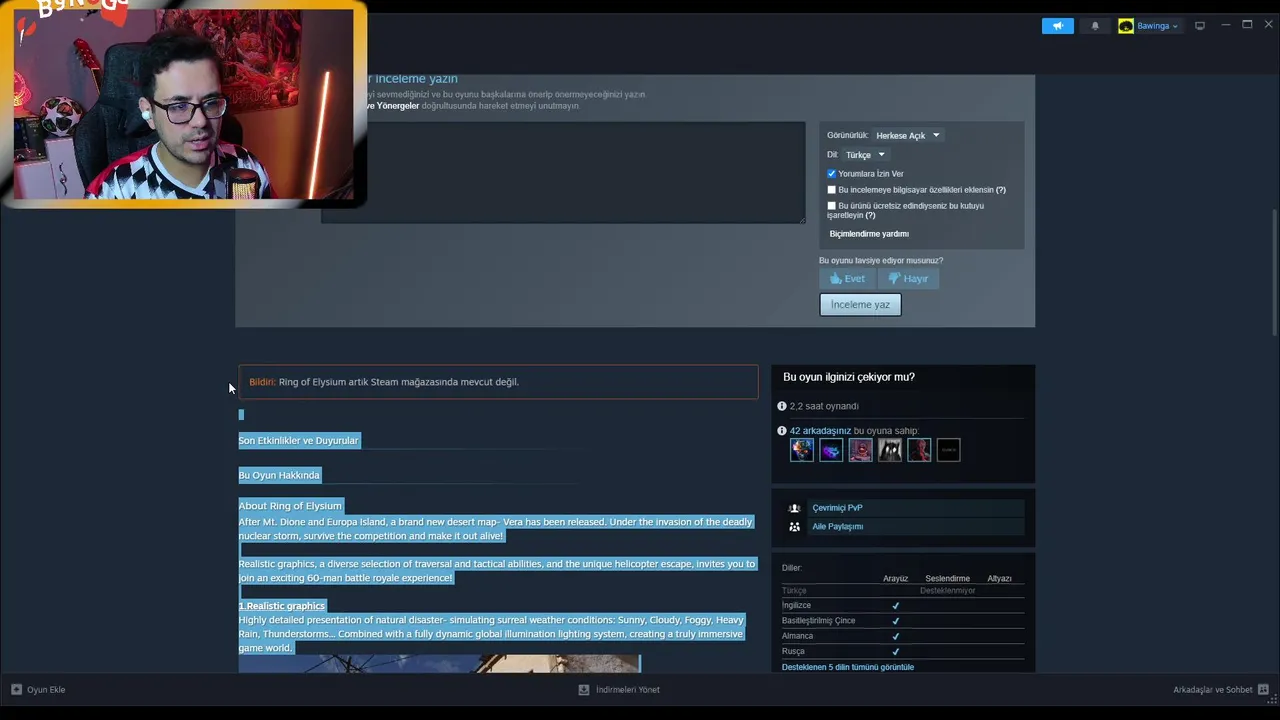Viewport: 1280px width, 720px height.
Task: Click info icon beside 2,2 saat oynandı
Action: (782, 406)
